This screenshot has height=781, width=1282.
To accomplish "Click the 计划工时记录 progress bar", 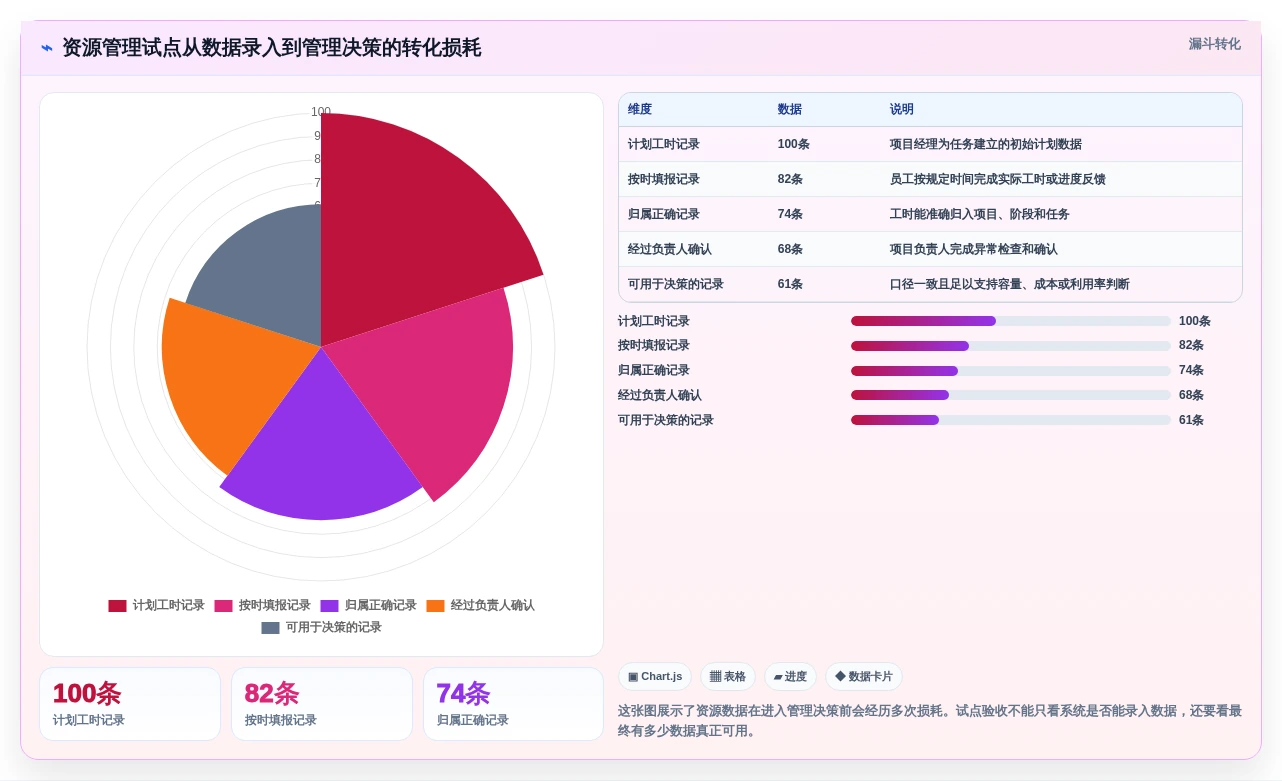I will [x=1011, y=321].
